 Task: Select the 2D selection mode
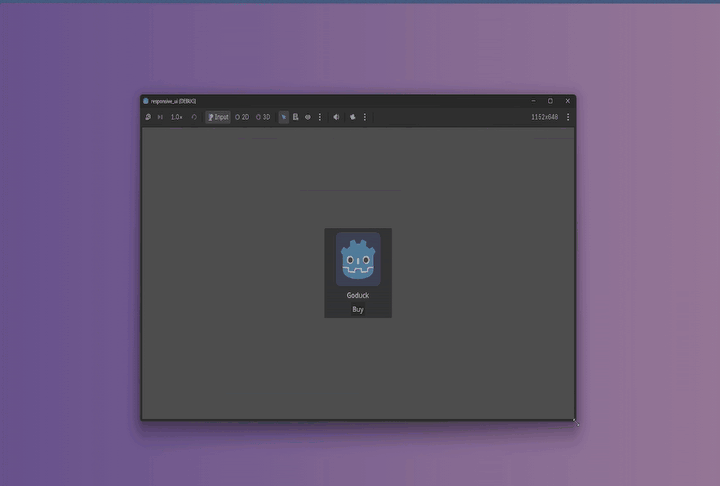[x=242, y=117]
